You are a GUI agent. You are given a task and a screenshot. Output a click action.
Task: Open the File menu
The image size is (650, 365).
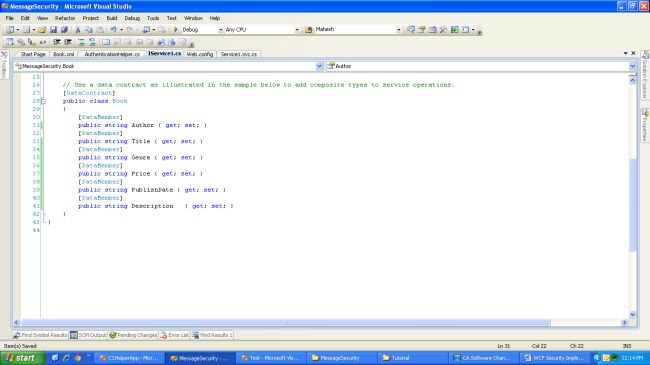(x=9, y=18)
